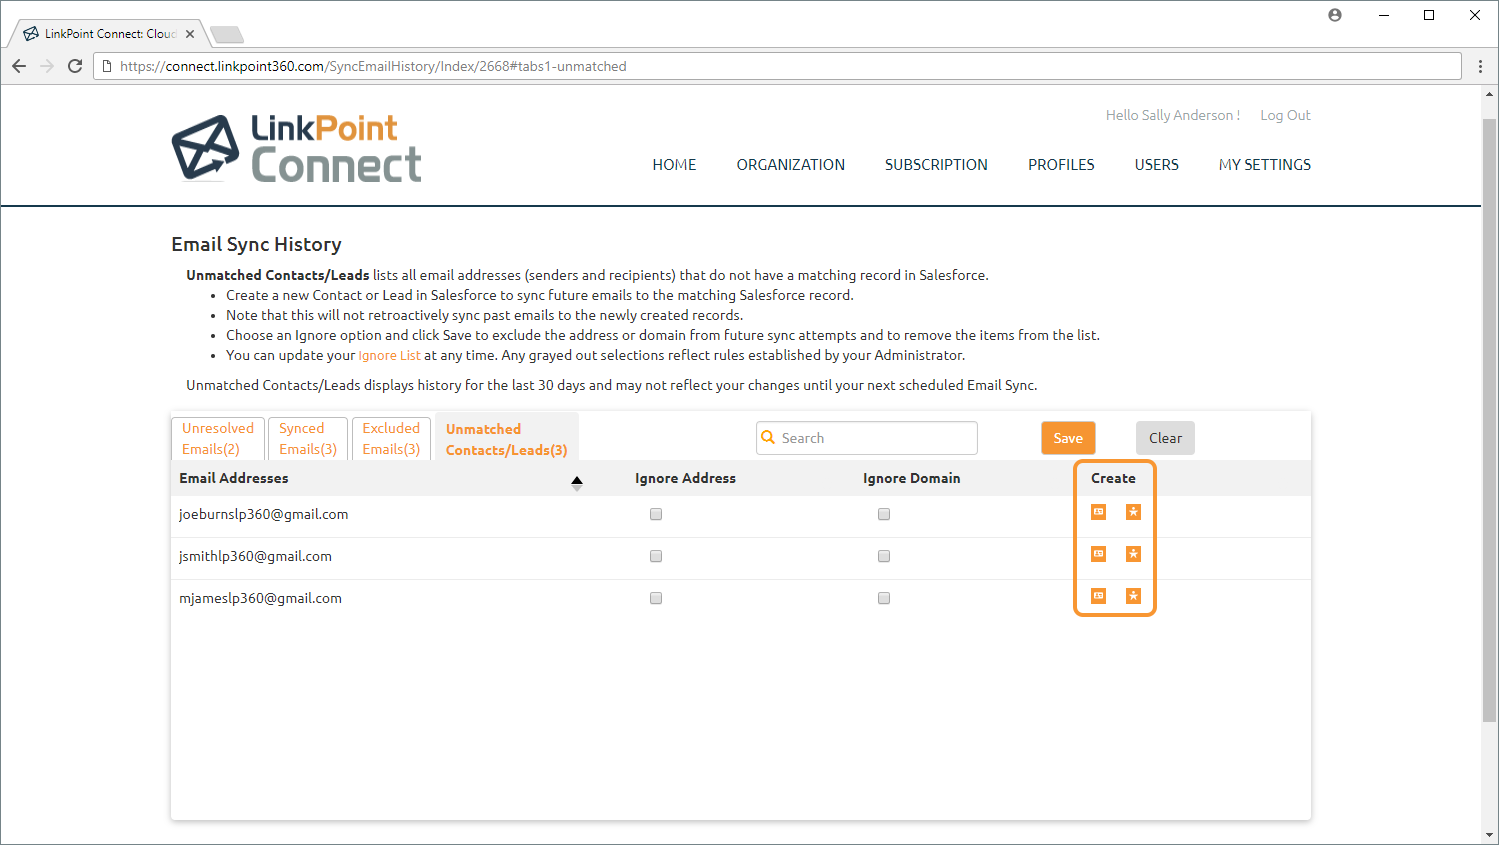Check Ignore Domain for jsmithlp360@gmail.com
Screen dimensions: 1499x845
(884, 556)
